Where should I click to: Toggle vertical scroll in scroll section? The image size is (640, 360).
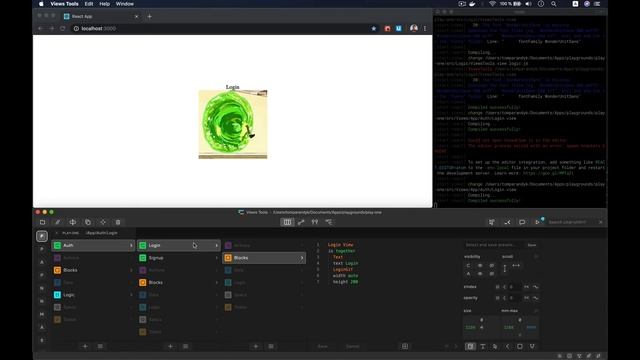coord(505,268)
